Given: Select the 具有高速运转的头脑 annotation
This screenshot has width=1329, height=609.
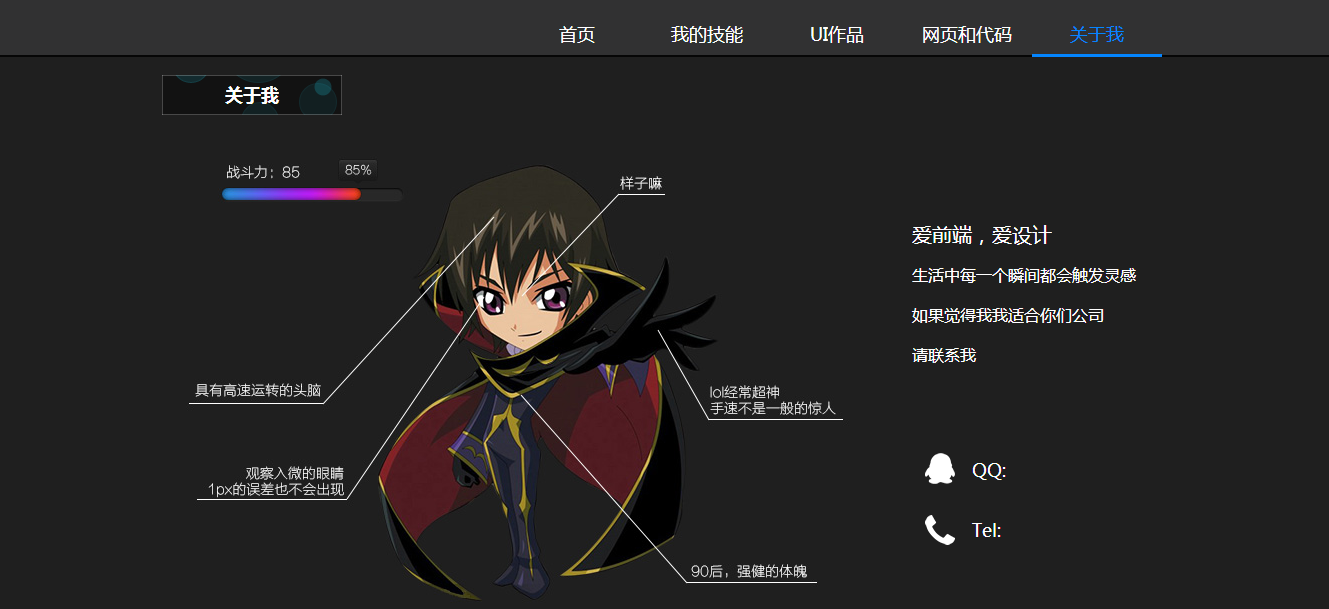Looking at the screenshot, I should point(258,390).
